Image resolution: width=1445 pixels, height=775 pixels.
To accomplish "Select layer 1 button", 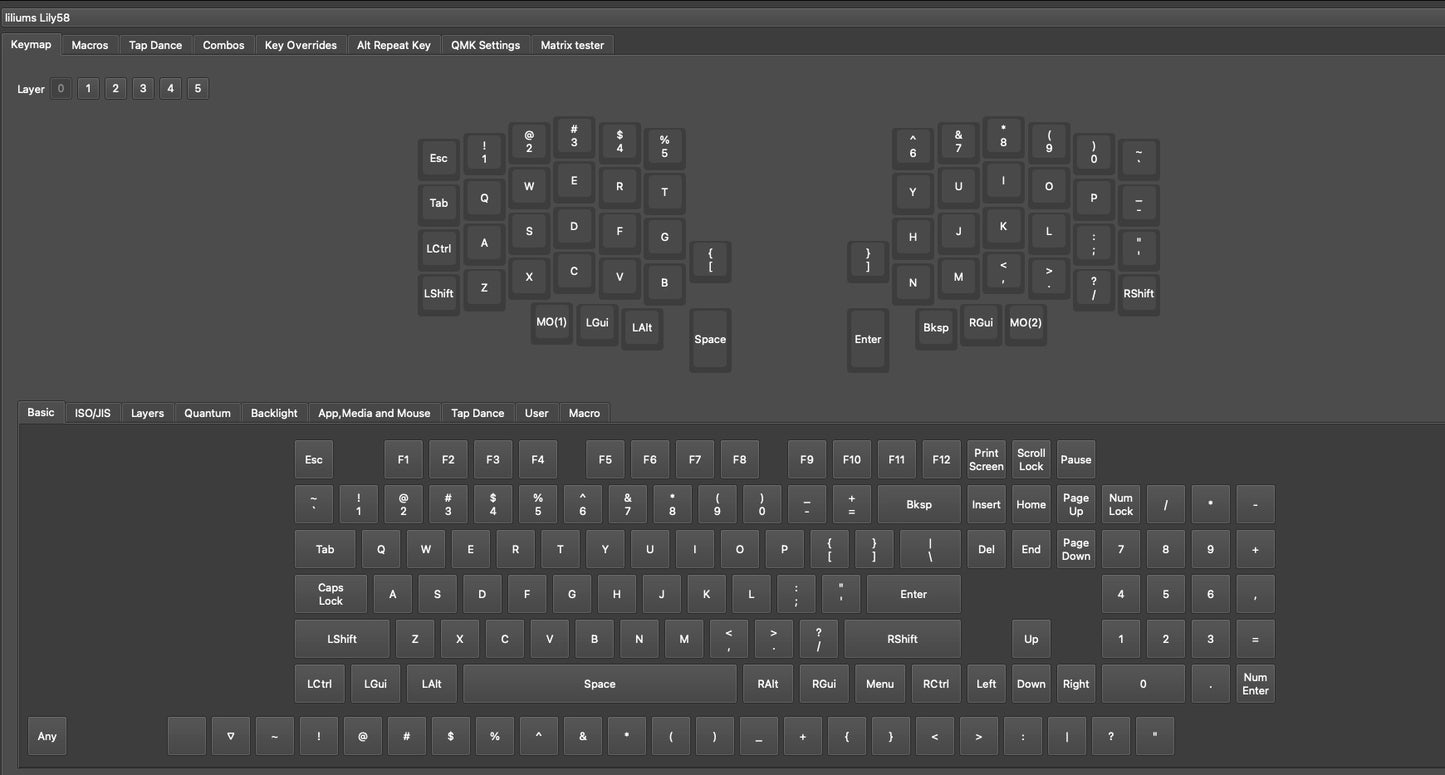I will click(x=88, y=89).
